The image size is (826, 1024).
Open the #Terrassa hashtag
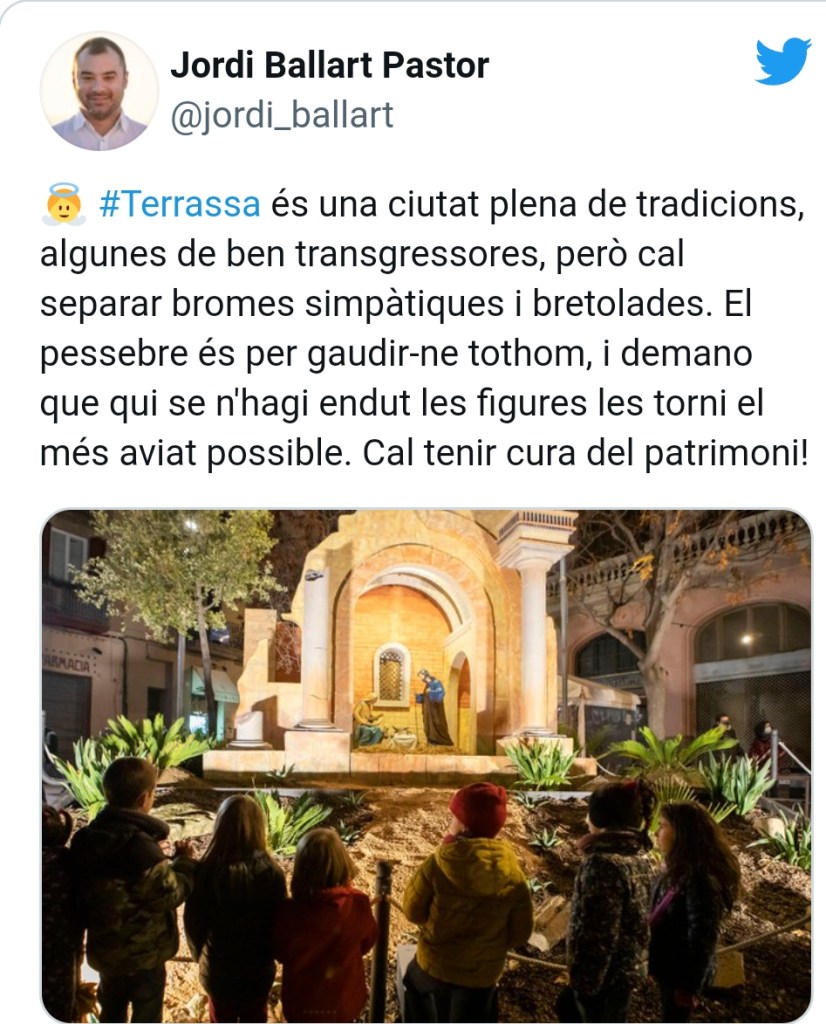coord(180,204)
